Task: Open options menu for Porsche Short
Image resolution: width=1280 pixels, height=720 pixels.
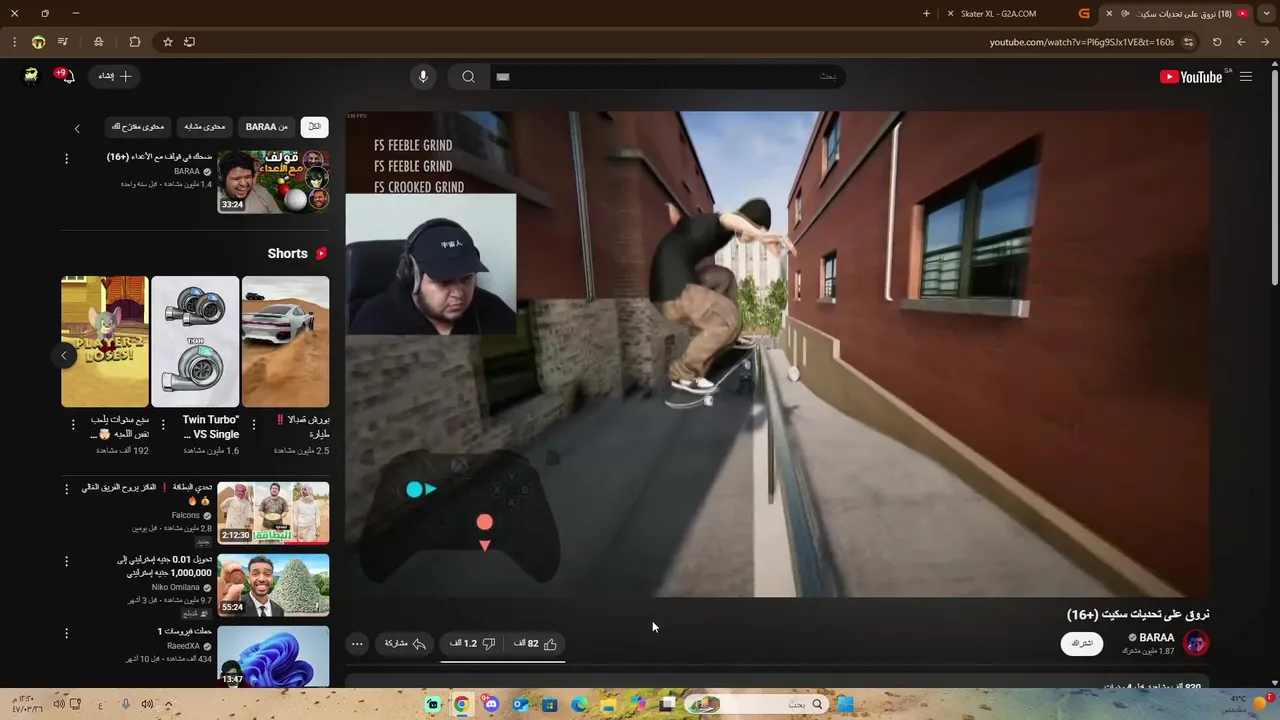Action: coord(253,425)
